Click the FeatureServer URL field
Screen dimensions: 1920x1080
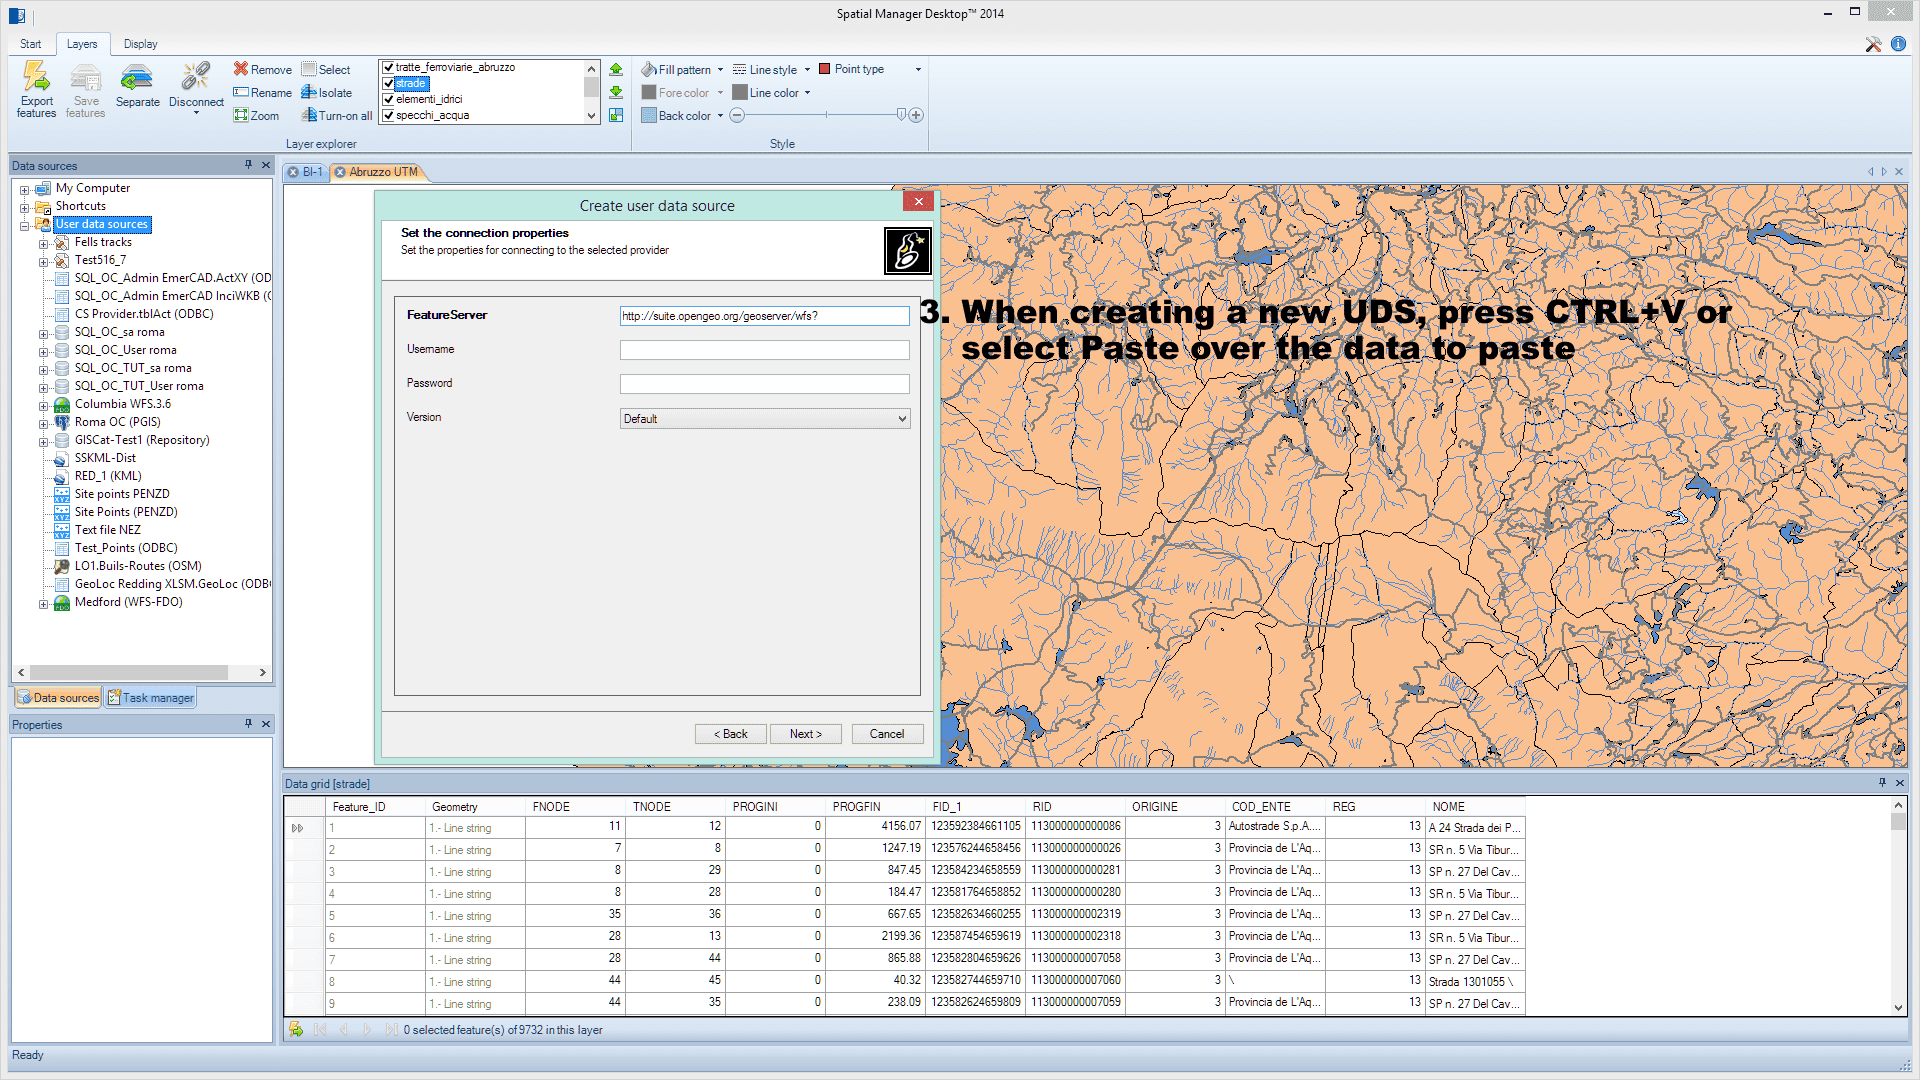pos(764,316)
